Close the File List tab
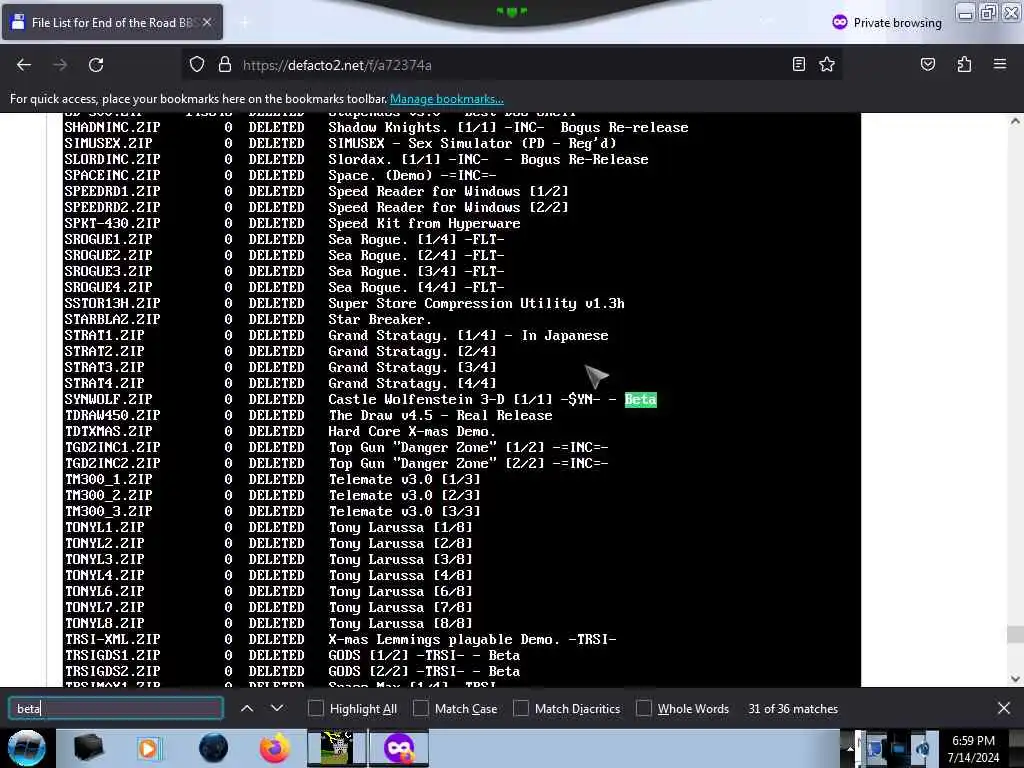Screen dimensions: 1024x768 coord(207,22)
